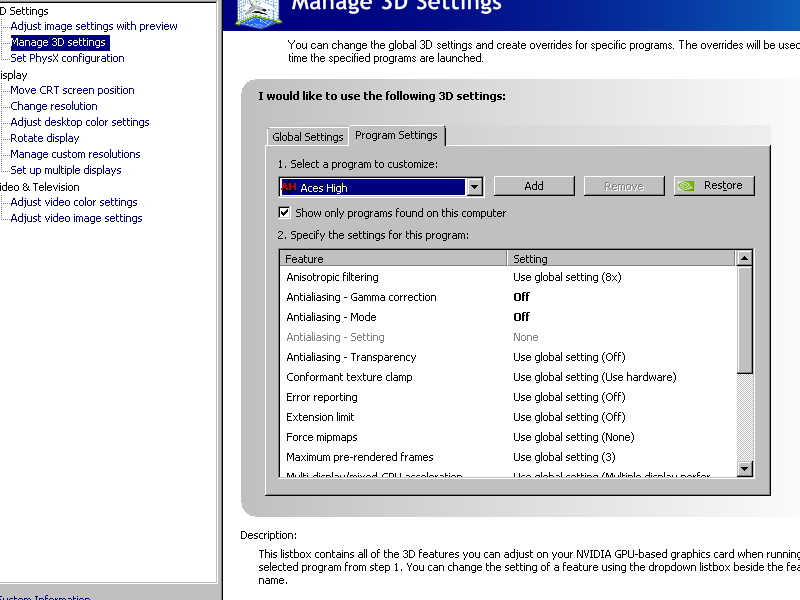The width and height of the screenshot is (800, 600).
Task: Click Off setting for Gamma correction
Action: click(x=521, y=297)
